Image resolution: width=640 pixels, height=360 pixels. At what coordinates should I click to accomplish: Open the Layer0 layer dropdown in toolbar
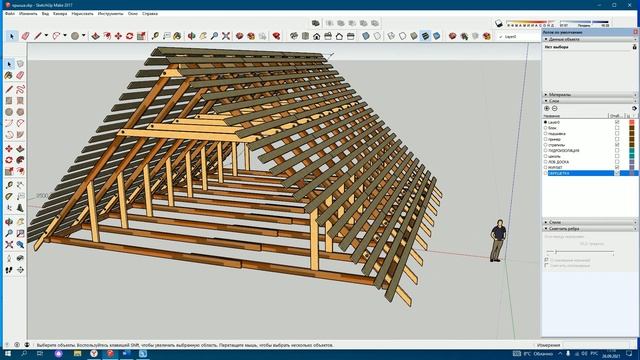pyautogui.click(x=519, y=37)
